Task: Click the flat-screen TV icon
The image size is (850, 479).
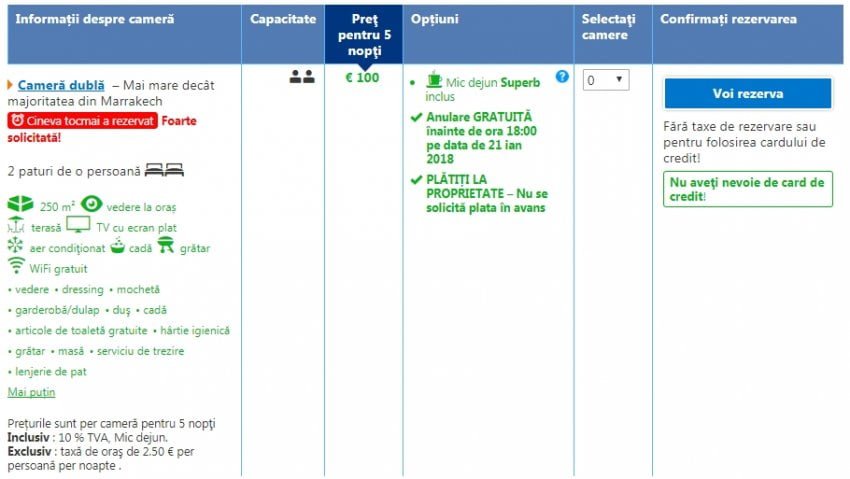Action: coord(78,226)
